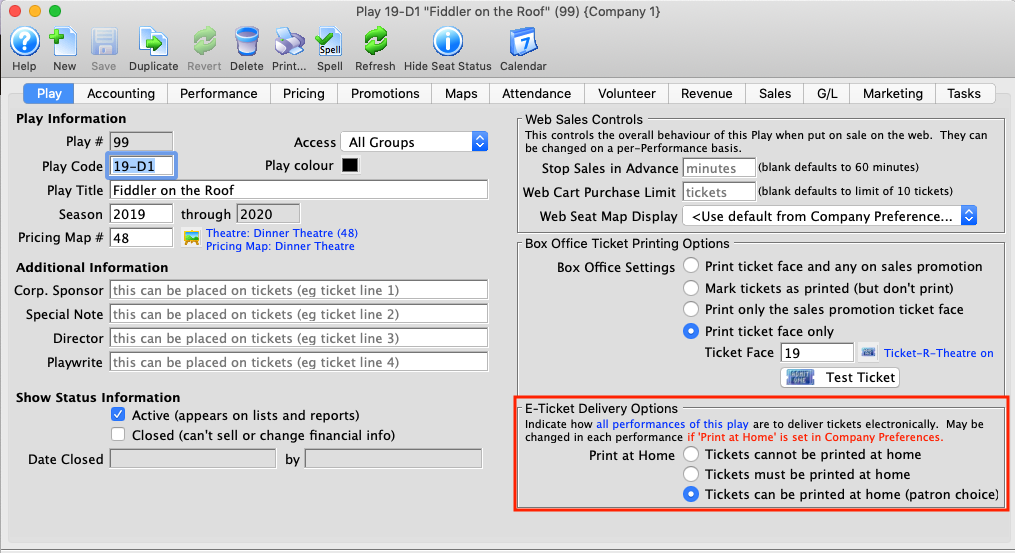Click the Special Note field

click(299, 314)
